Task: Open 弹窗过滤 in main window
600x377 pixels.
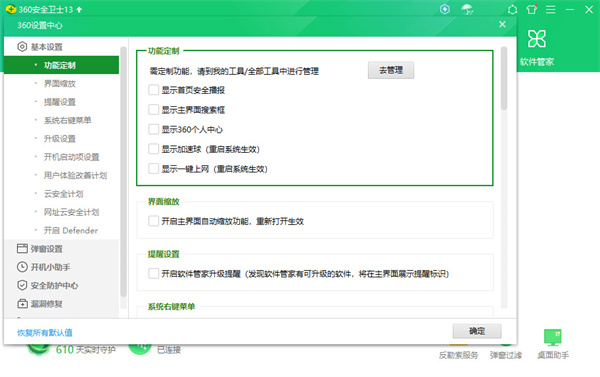Action: [x=506, y=355]
